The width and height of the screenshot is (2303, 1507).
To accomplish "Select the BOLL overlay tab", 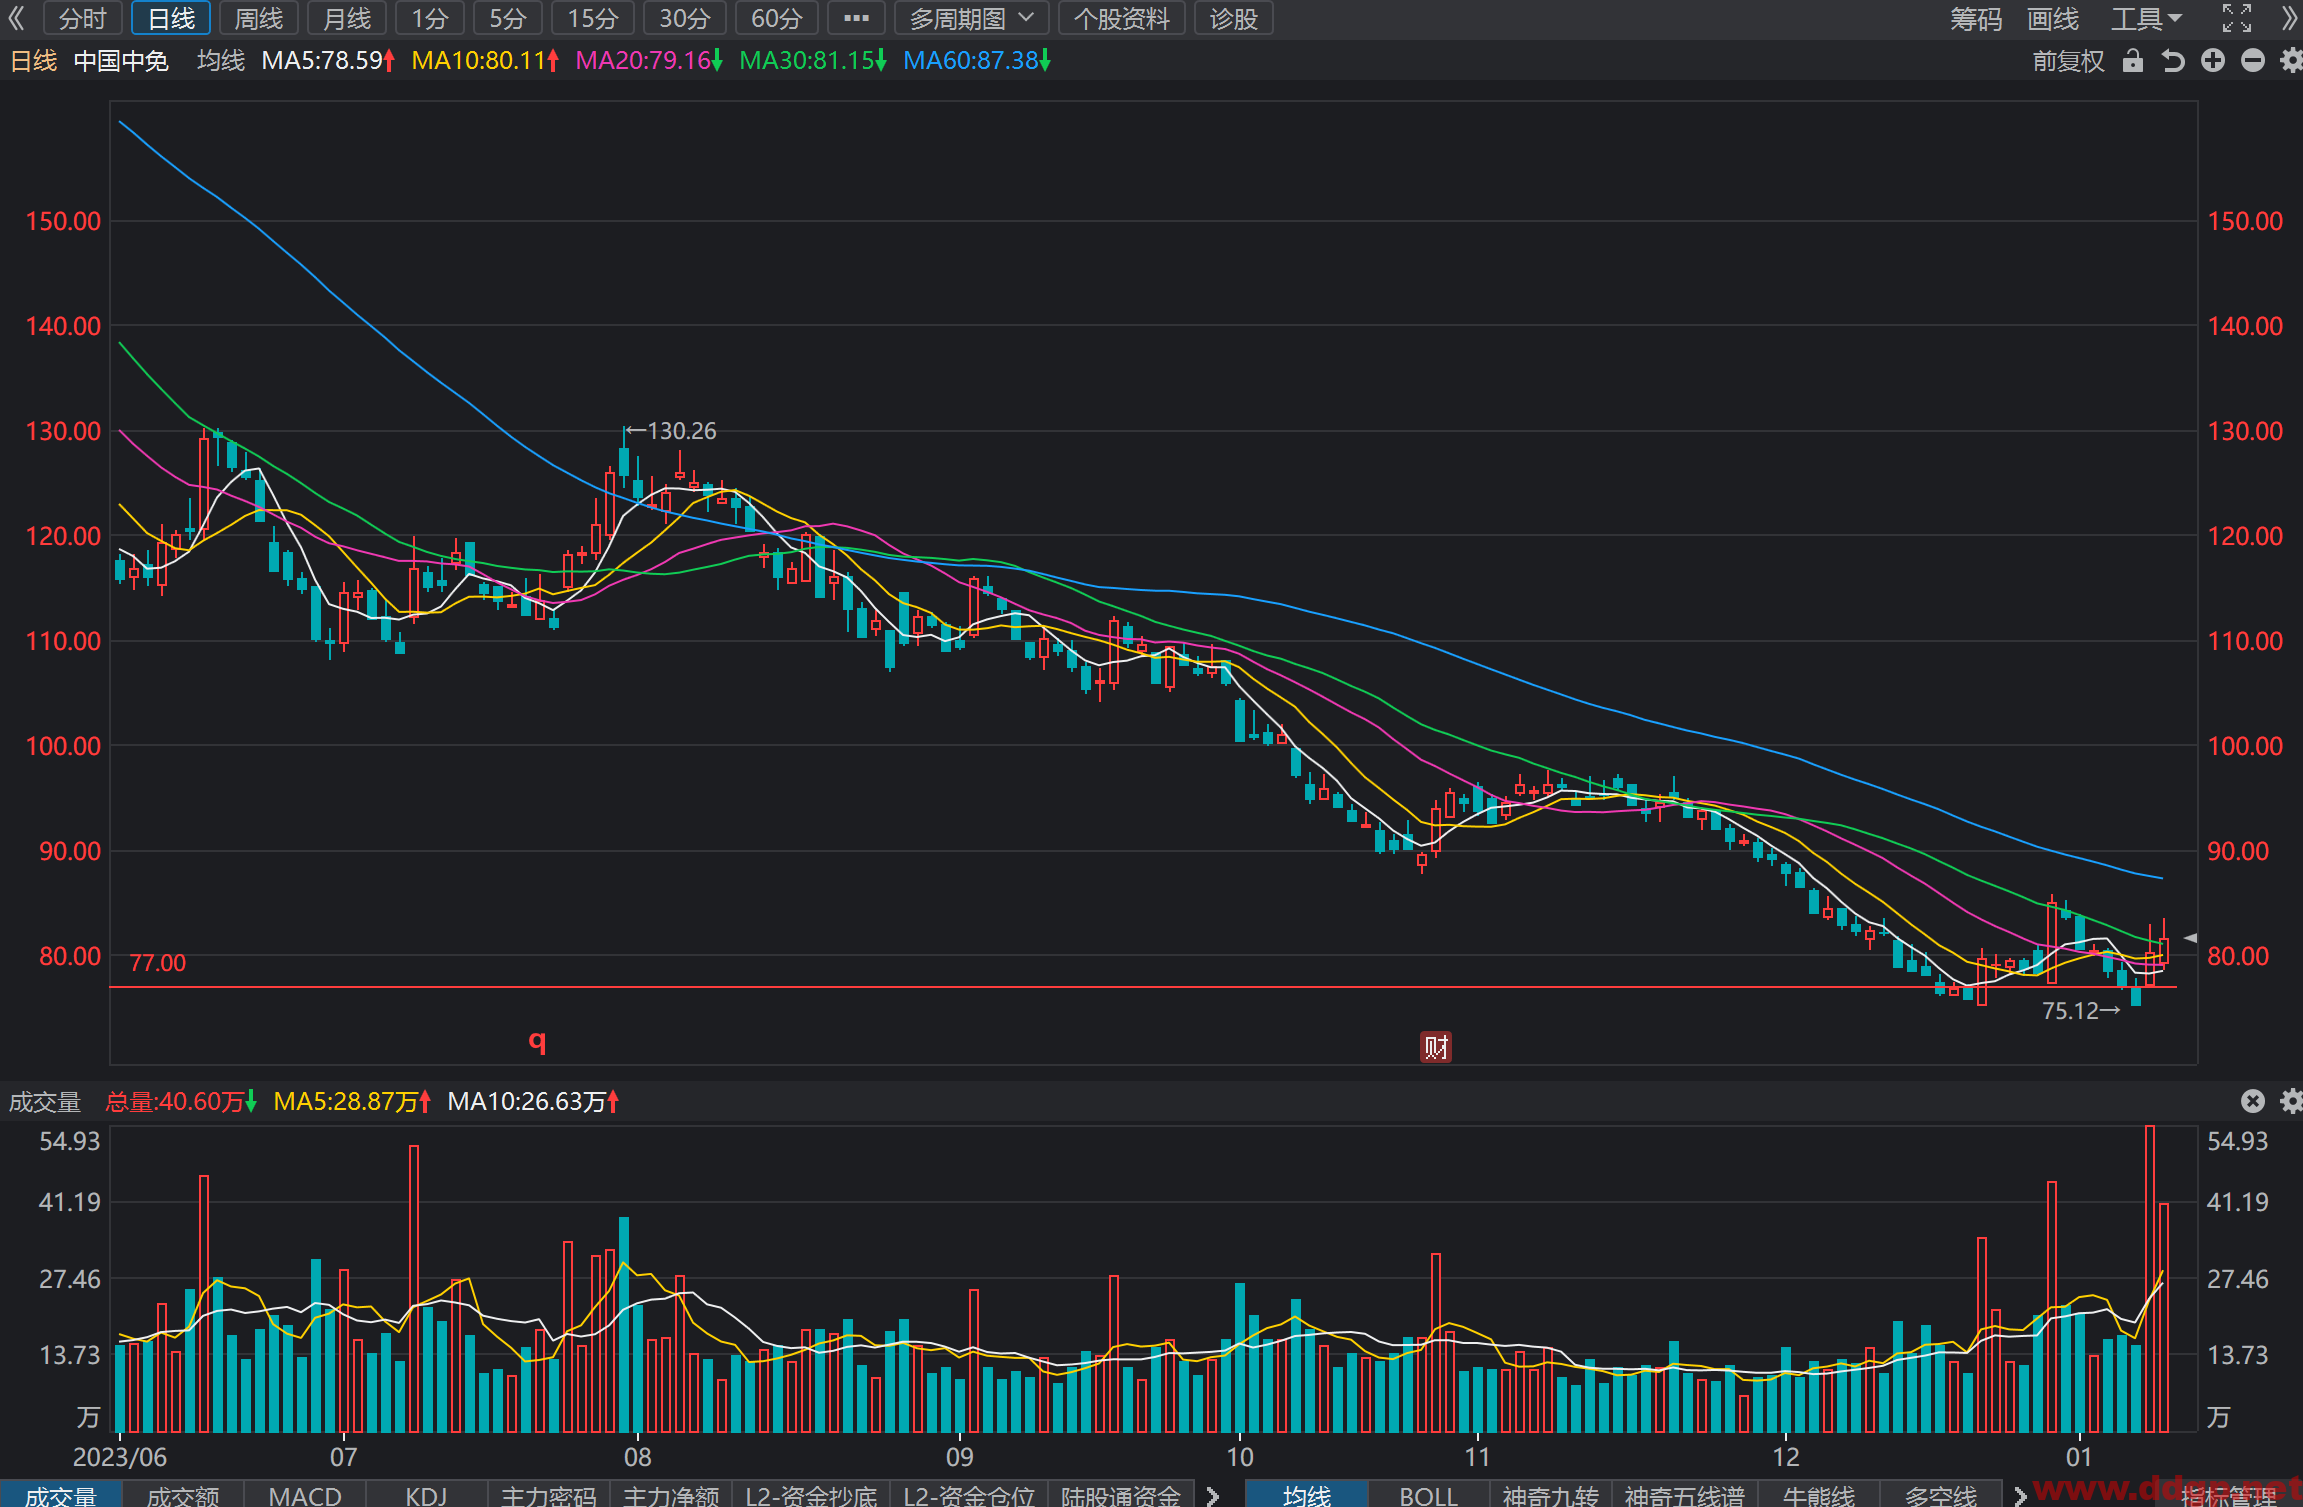I will coord(1428,1495).
